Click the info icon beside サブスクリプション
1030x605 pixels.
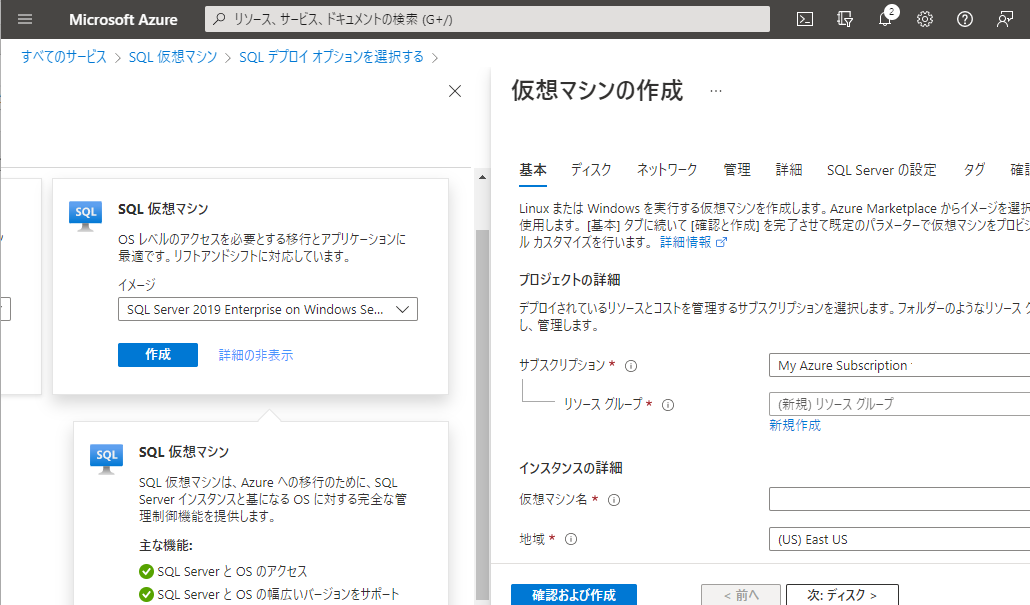coord(631,366)
